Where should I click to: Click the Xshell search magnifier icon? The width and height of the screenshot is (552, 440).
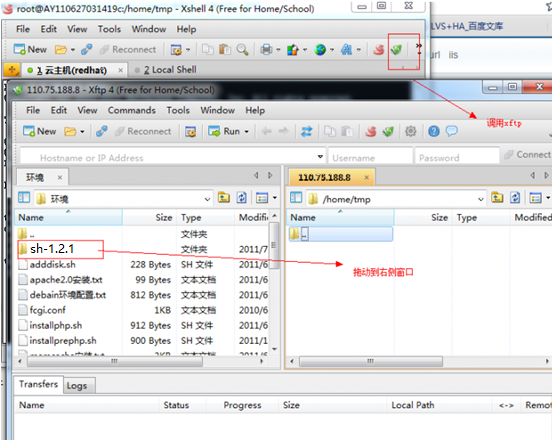coord(242,50)
